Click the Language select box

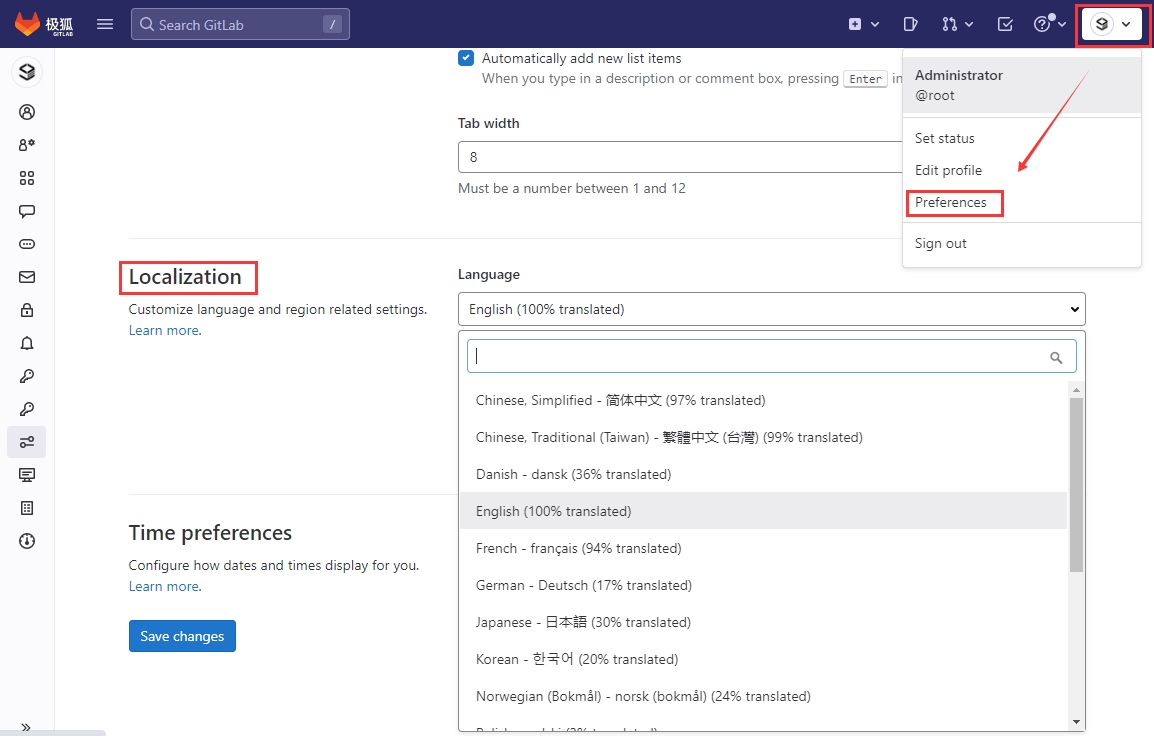click(770, 309)
